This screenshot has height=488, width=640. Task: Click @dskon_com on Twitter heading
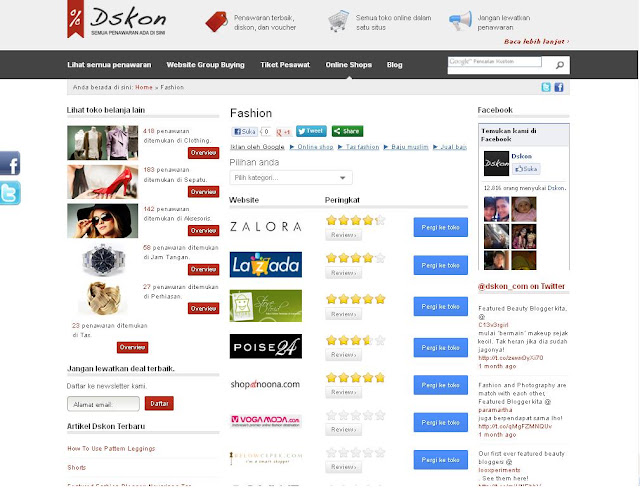521,286
